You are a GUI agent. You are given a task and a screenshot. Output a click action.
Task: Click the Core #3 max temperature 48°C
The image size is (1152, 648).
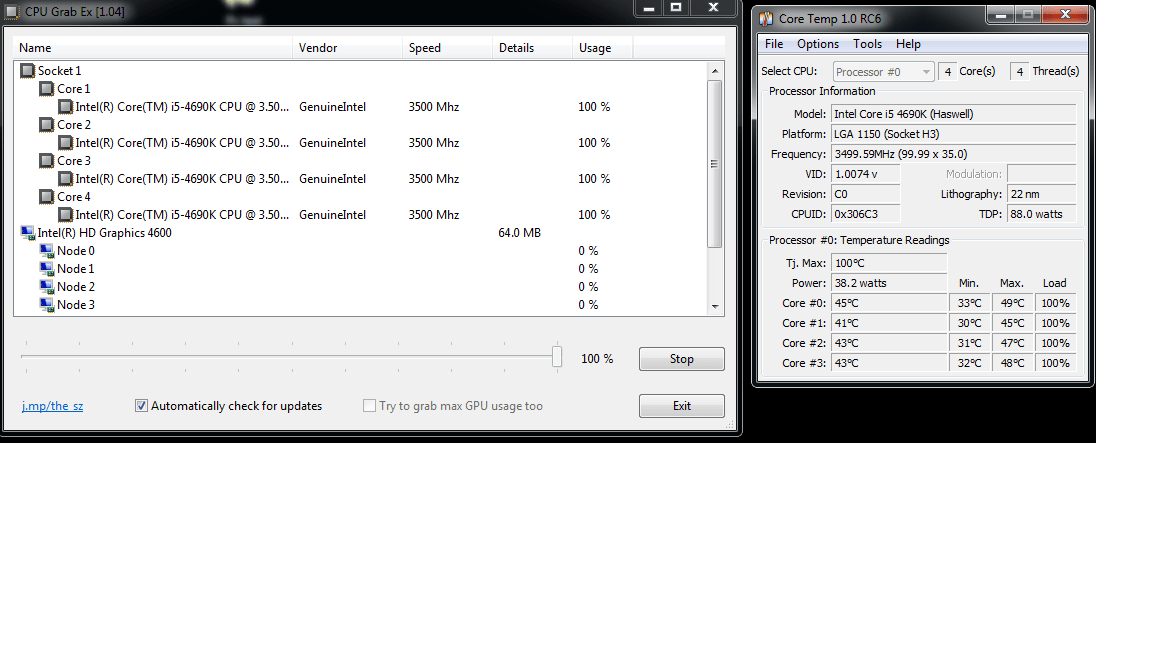1012,363
